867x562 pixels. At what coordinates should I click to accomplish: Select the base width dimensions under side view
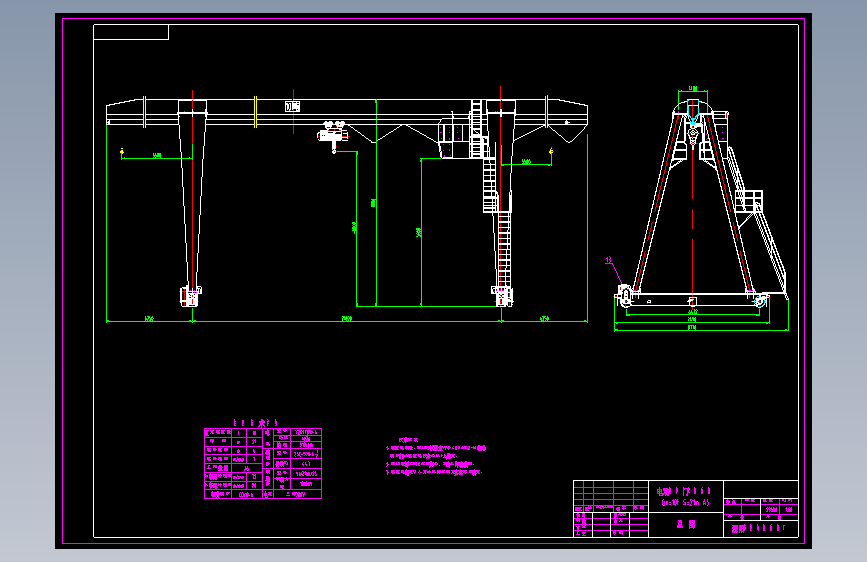click(701, 321)
